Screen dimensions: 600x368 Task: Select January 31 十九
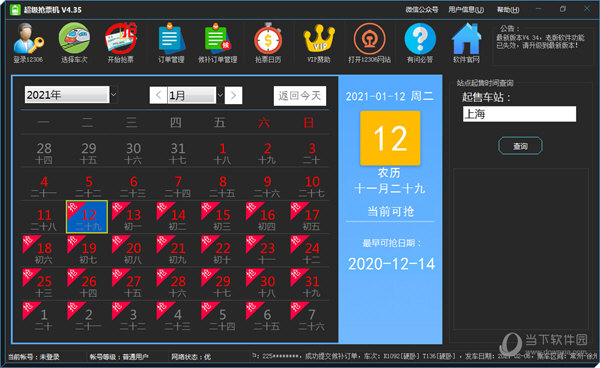click(311, 284)
